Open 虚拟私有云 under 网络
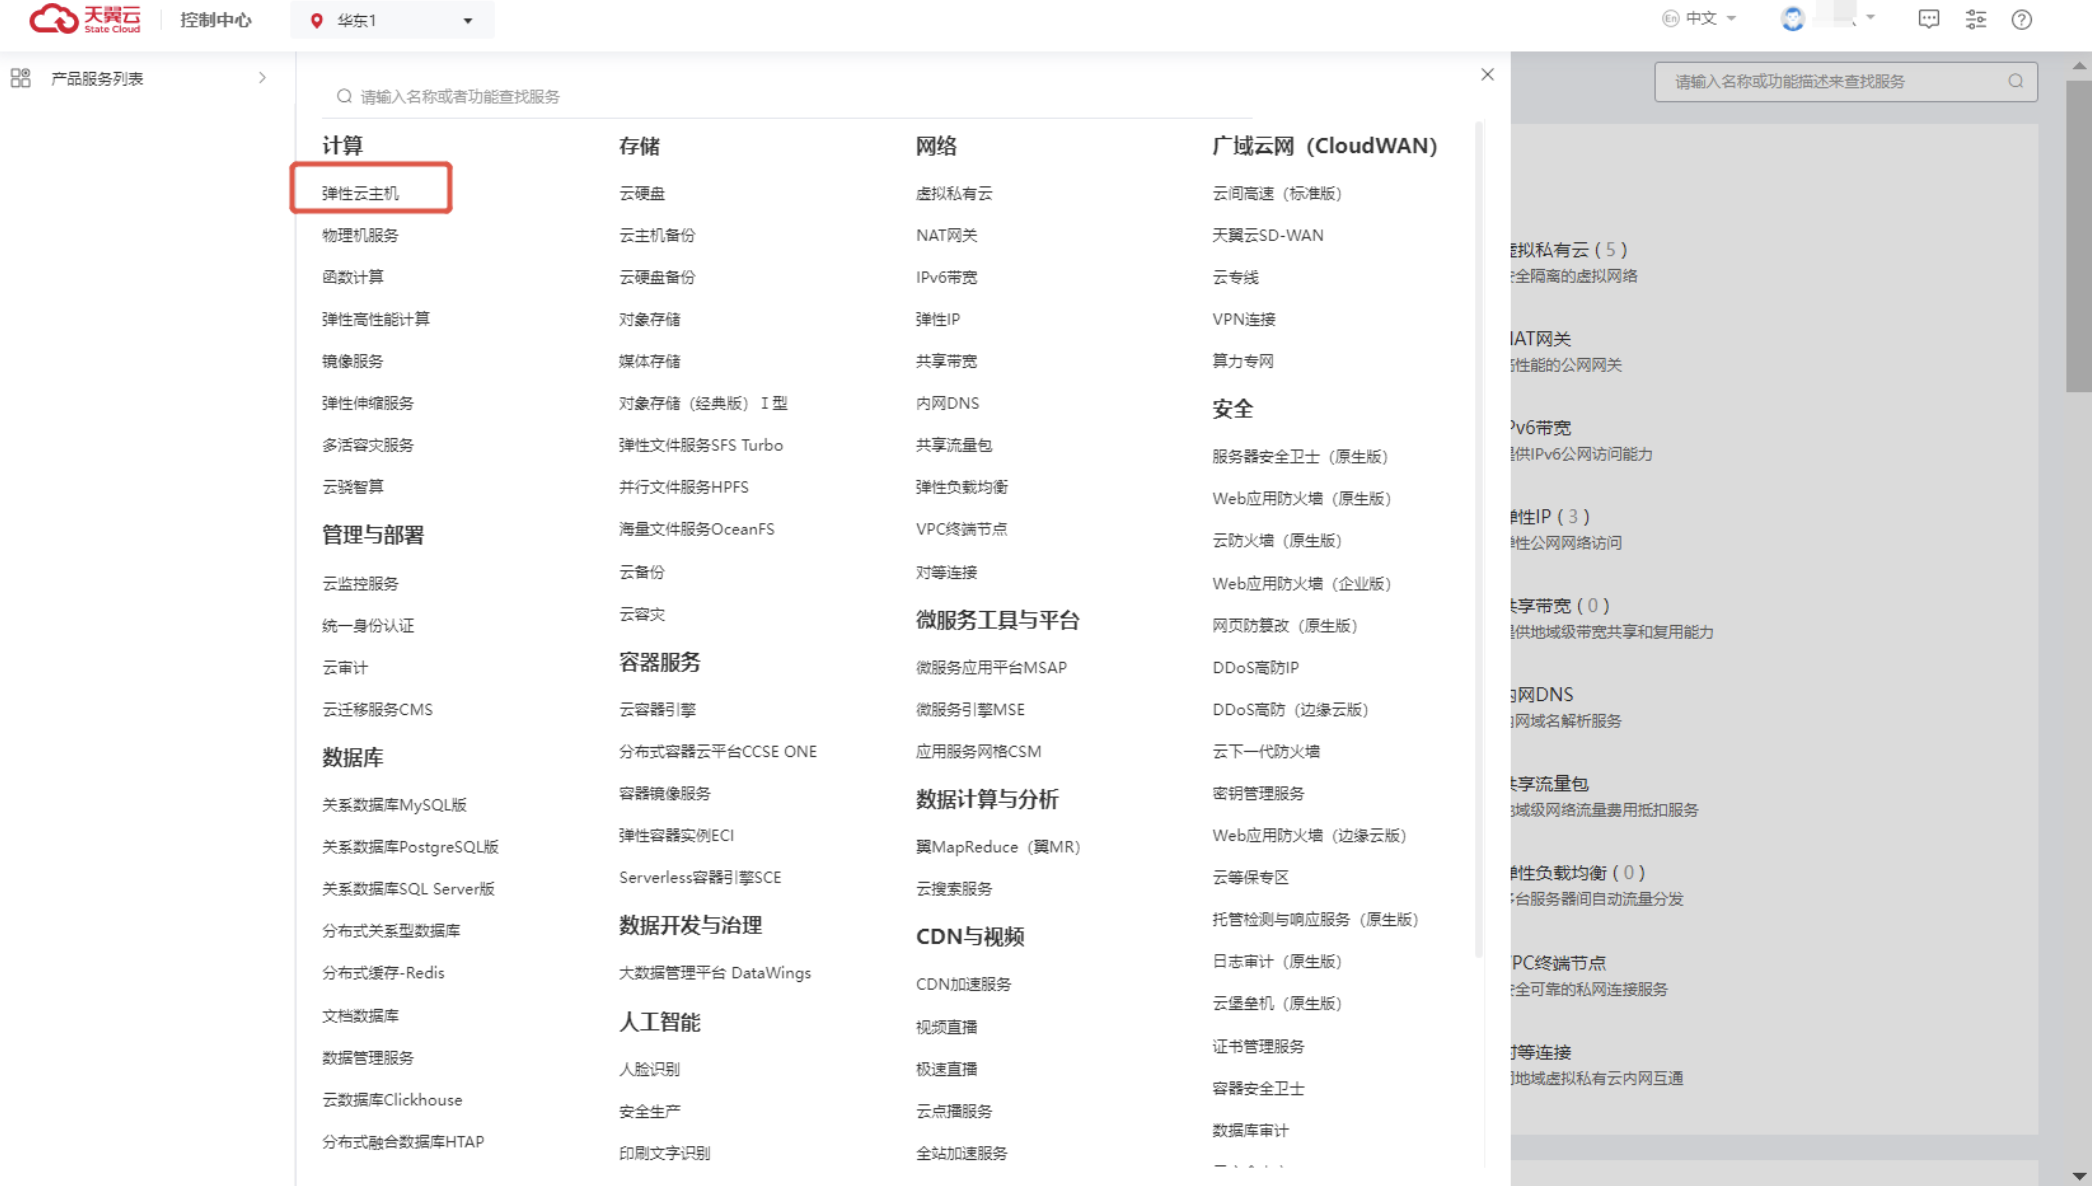 [x=954, y=193]
